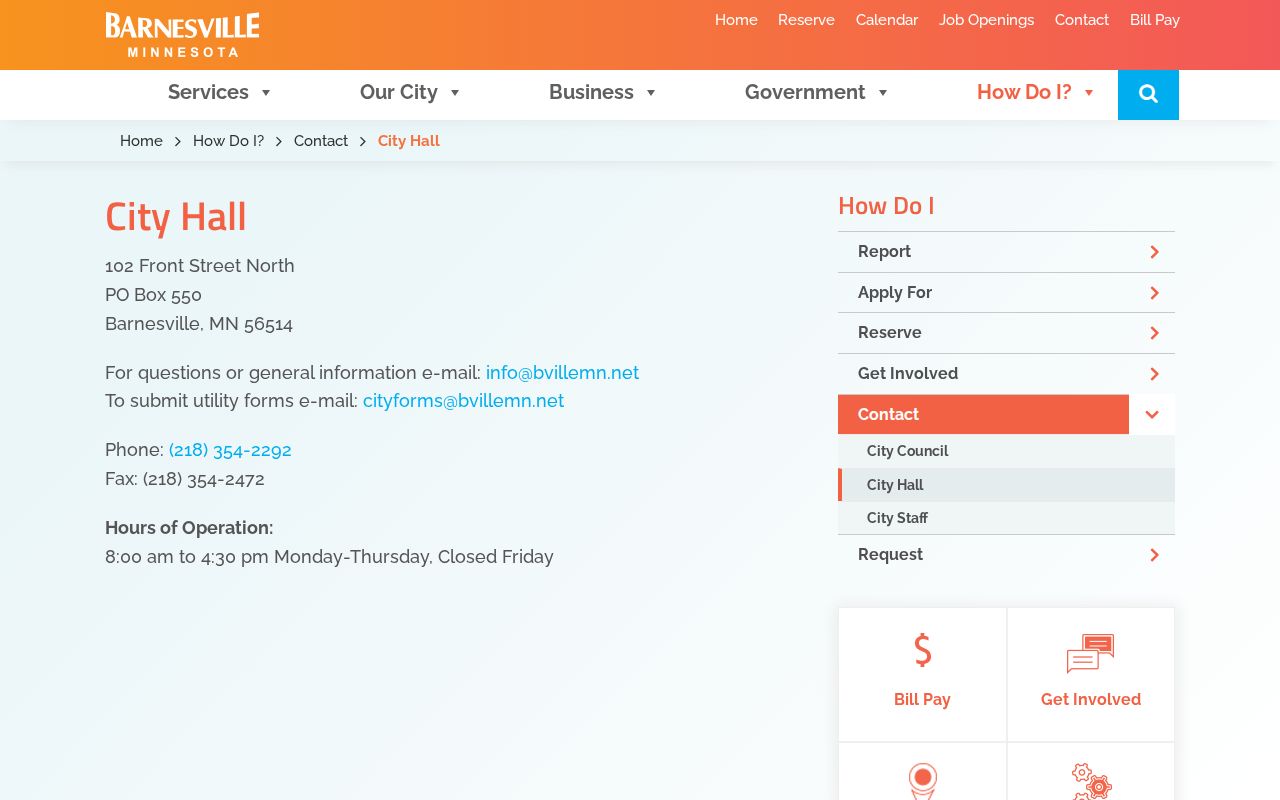The width and height of the screenshot is (1280, 800).
Task: Expand the Report sidebar chevron
Action: (1154, 252)
